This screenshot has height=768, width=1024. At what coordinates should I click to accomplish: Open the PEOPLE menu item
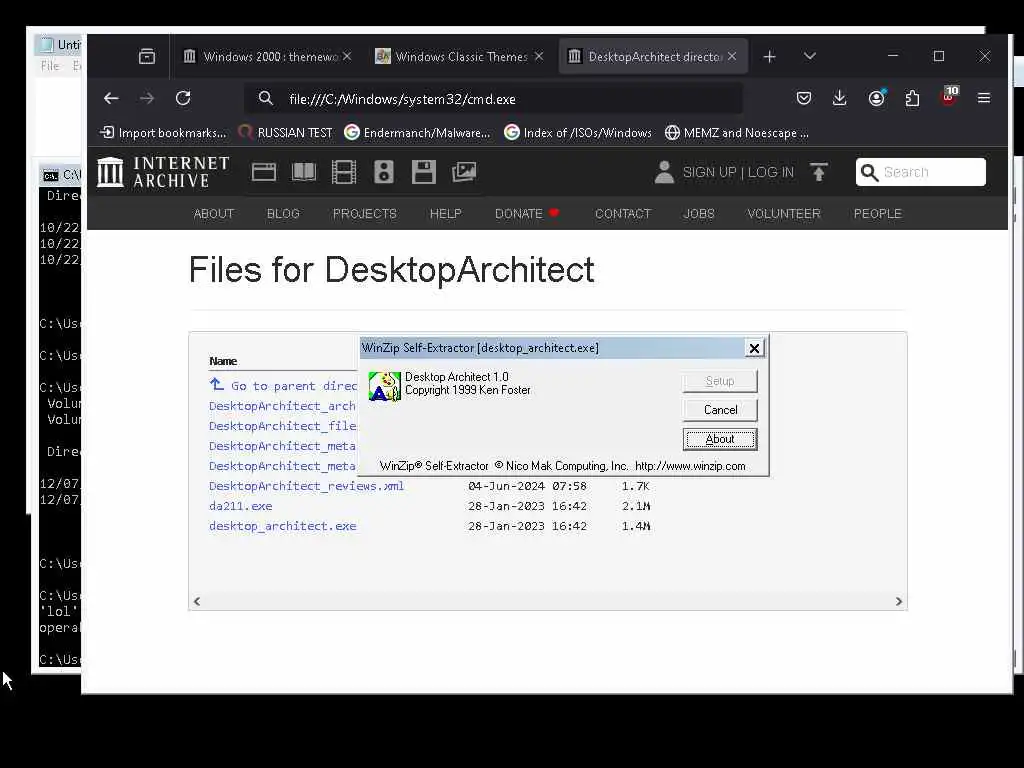877,214
